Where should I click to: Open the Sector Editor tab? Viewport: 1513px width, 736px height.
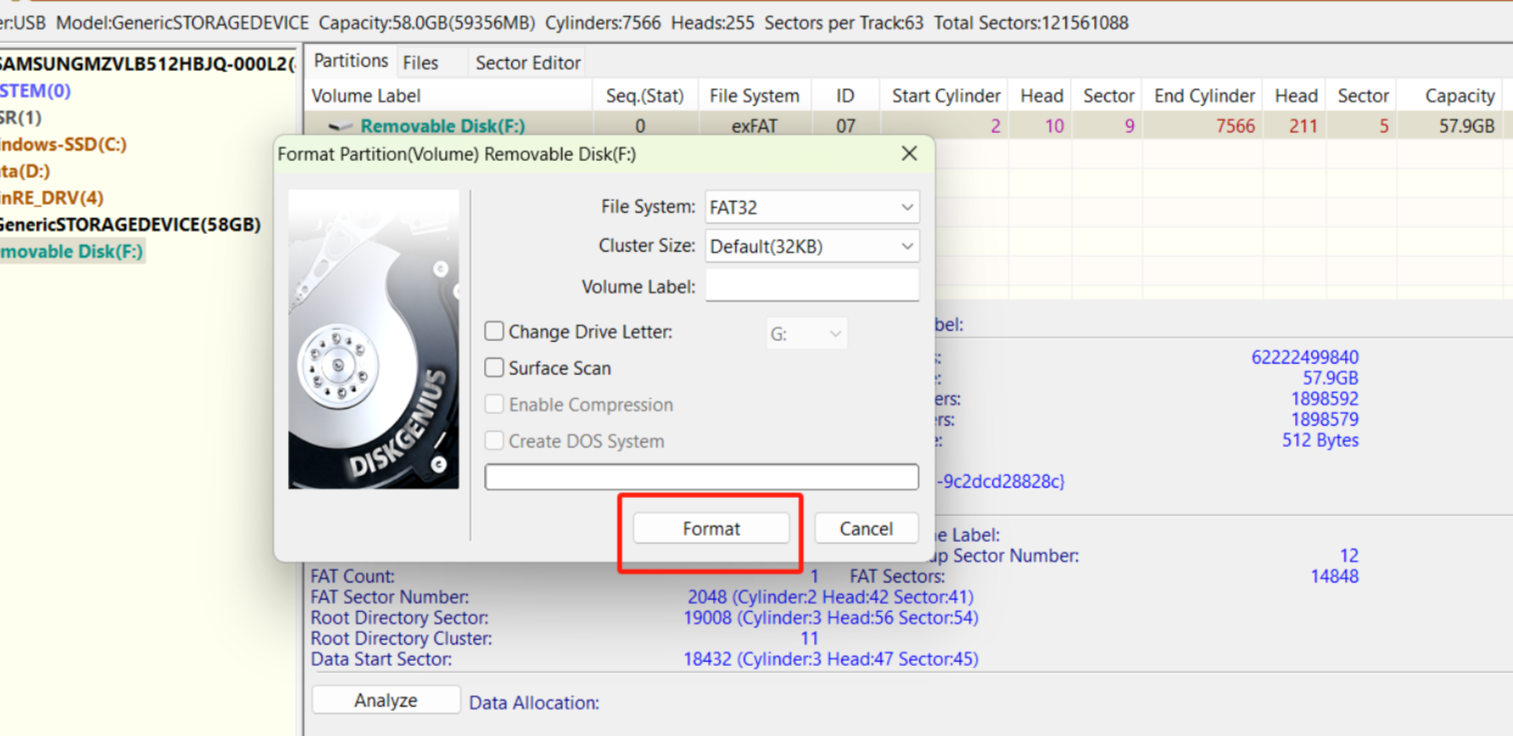(x=526, y=61)
